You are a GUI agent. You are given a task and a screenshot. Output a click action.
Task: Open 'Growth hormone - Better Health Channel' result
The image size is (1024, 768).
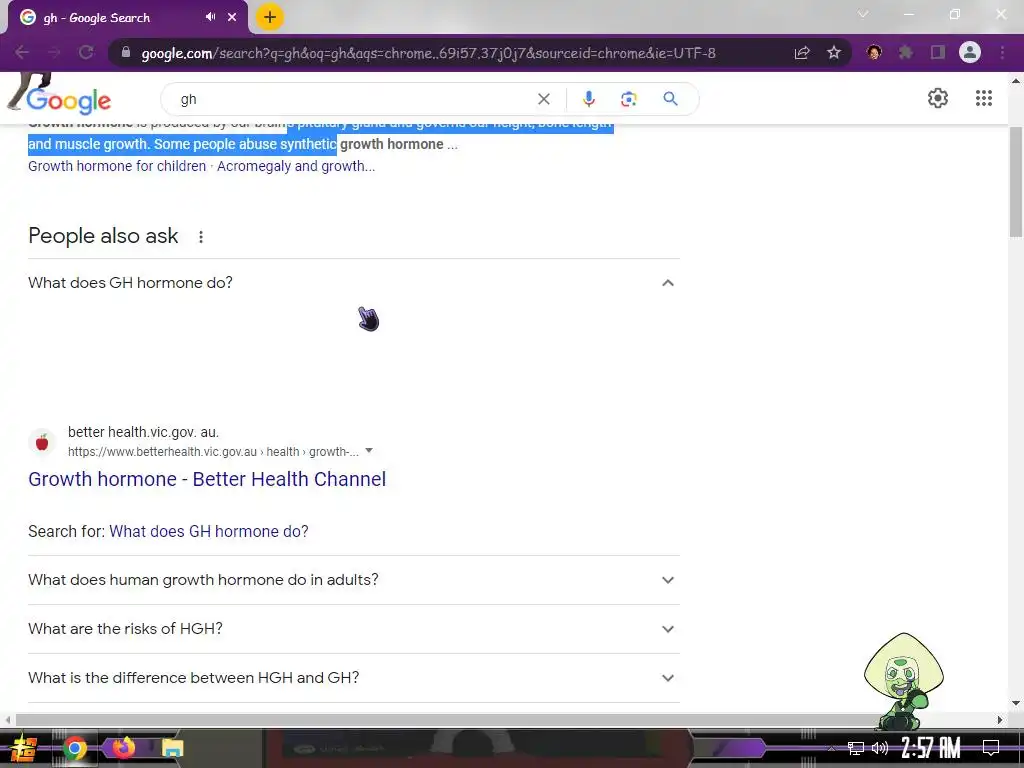click(207, 479)
